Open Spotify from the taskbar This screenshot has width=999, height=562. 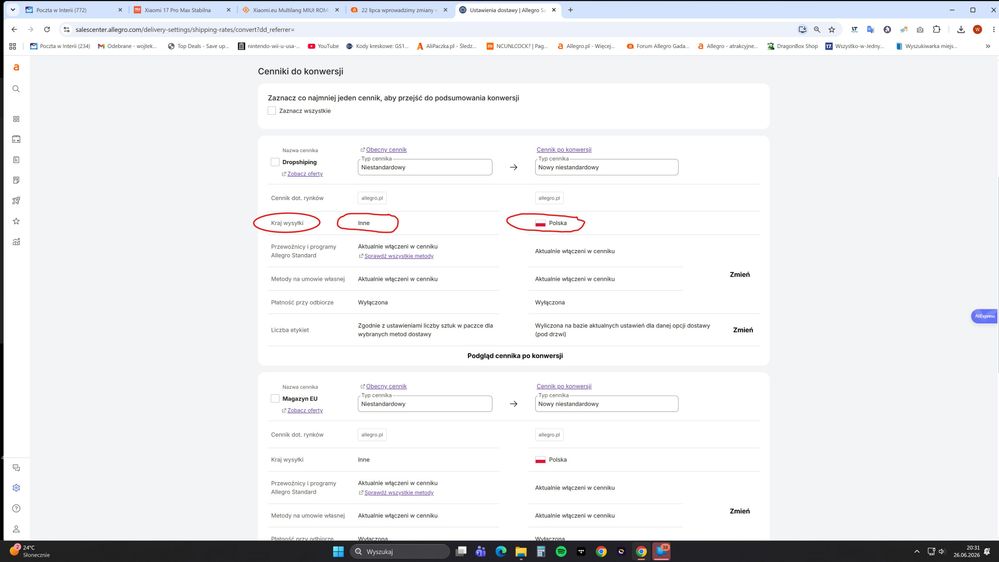(561, 551)
